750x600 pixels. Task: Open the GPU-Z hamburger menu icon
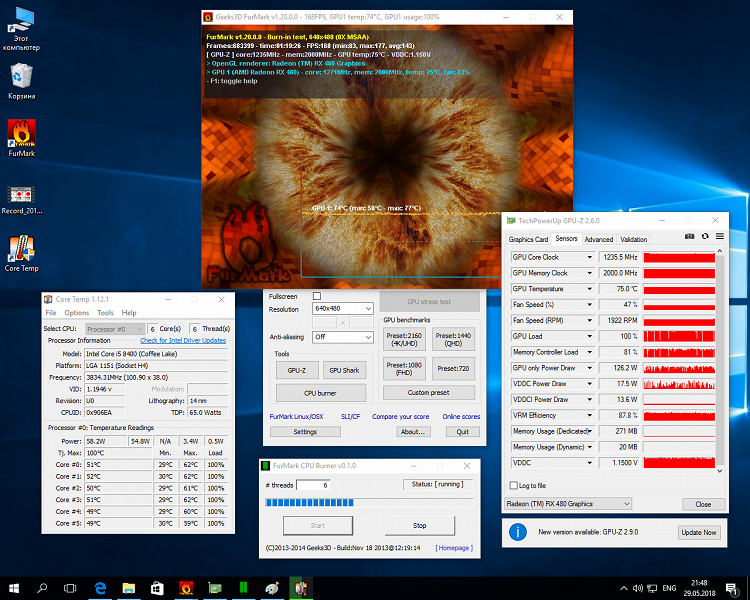pyautogui.click(x=719, y=236)
